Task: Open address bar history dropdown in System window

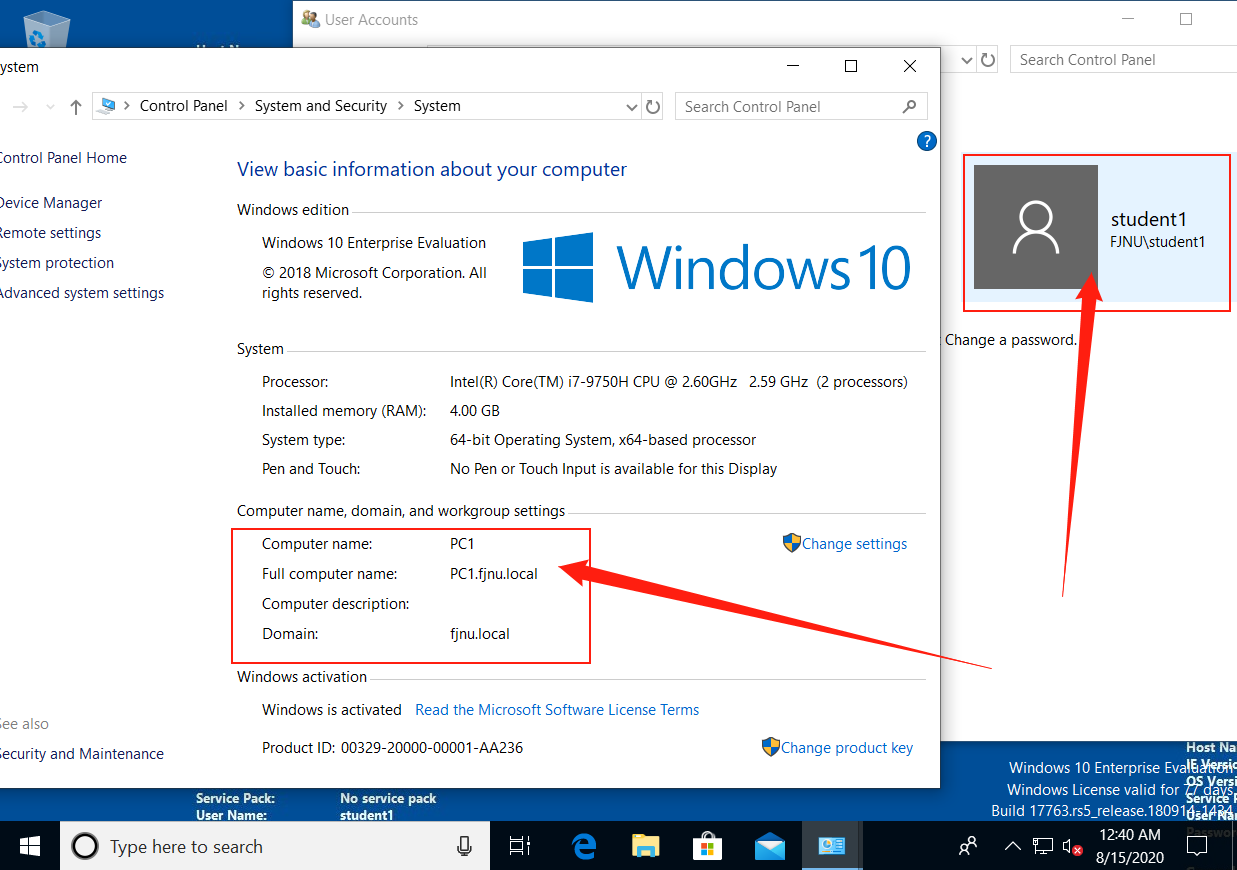Action: click(631, 106)
